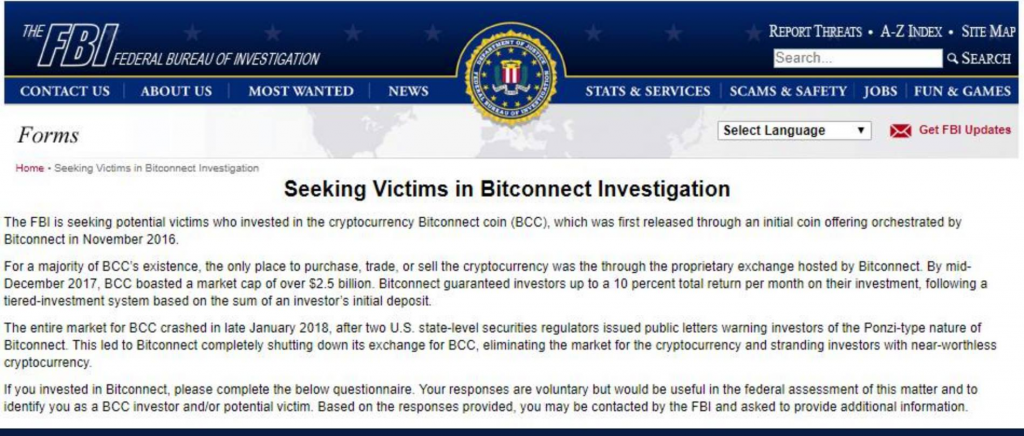1024x436 pixels.
Task: Open Stats & Services menu
Action: 648,91
